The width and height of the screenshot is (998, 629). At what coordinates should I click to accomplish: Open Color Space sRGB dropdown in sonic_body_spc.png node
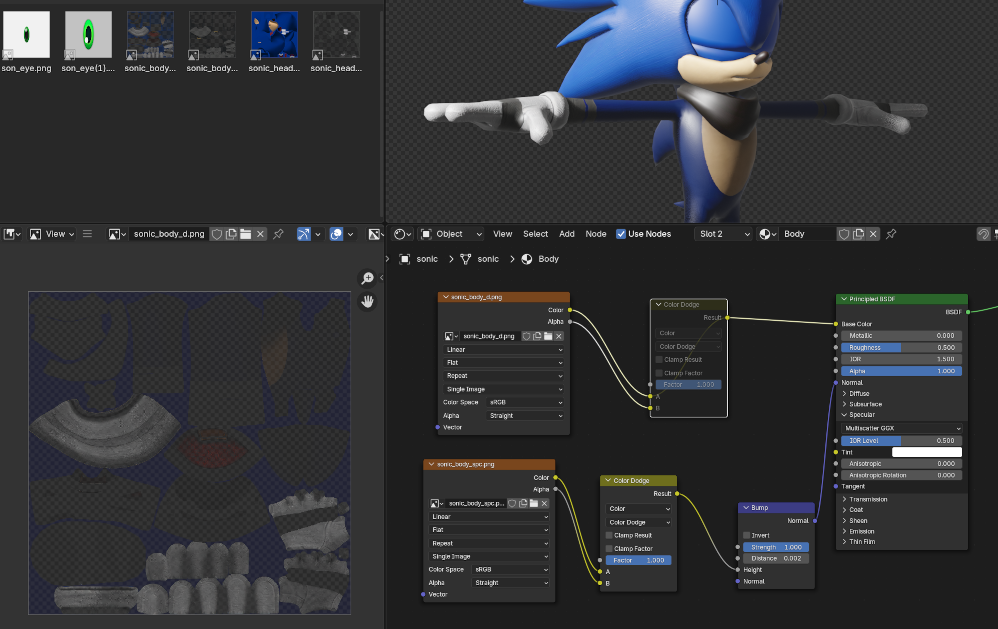[x=510, y=570]
